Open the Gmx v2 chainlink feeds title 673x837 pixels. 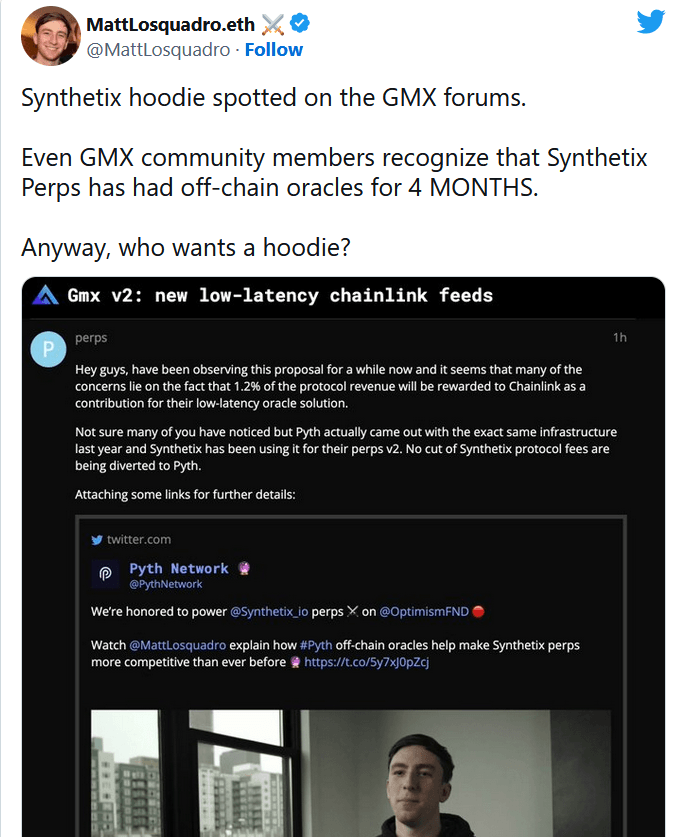(x=280, y=296)
